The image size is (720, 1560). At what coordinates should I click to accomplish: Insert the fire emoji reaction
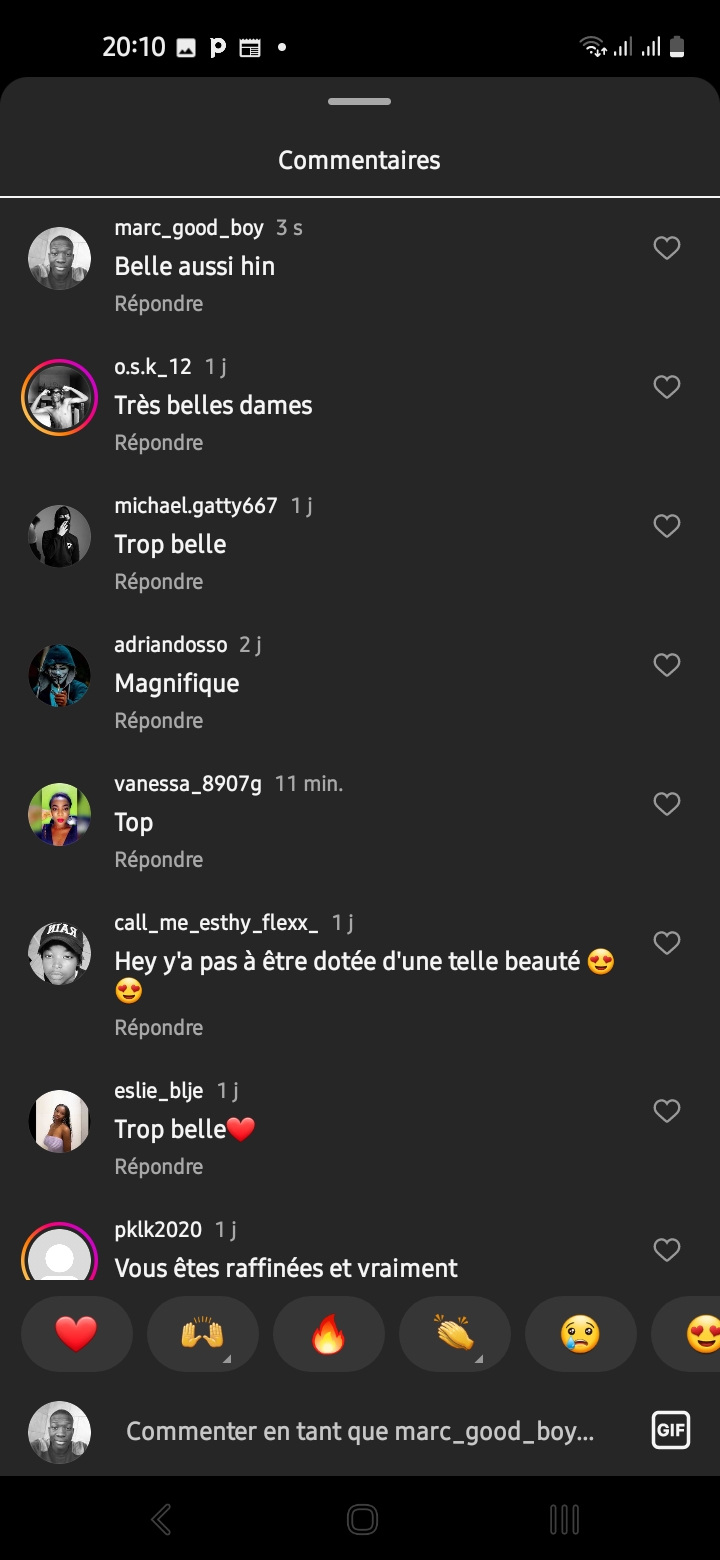click(x=328, y=1334)
